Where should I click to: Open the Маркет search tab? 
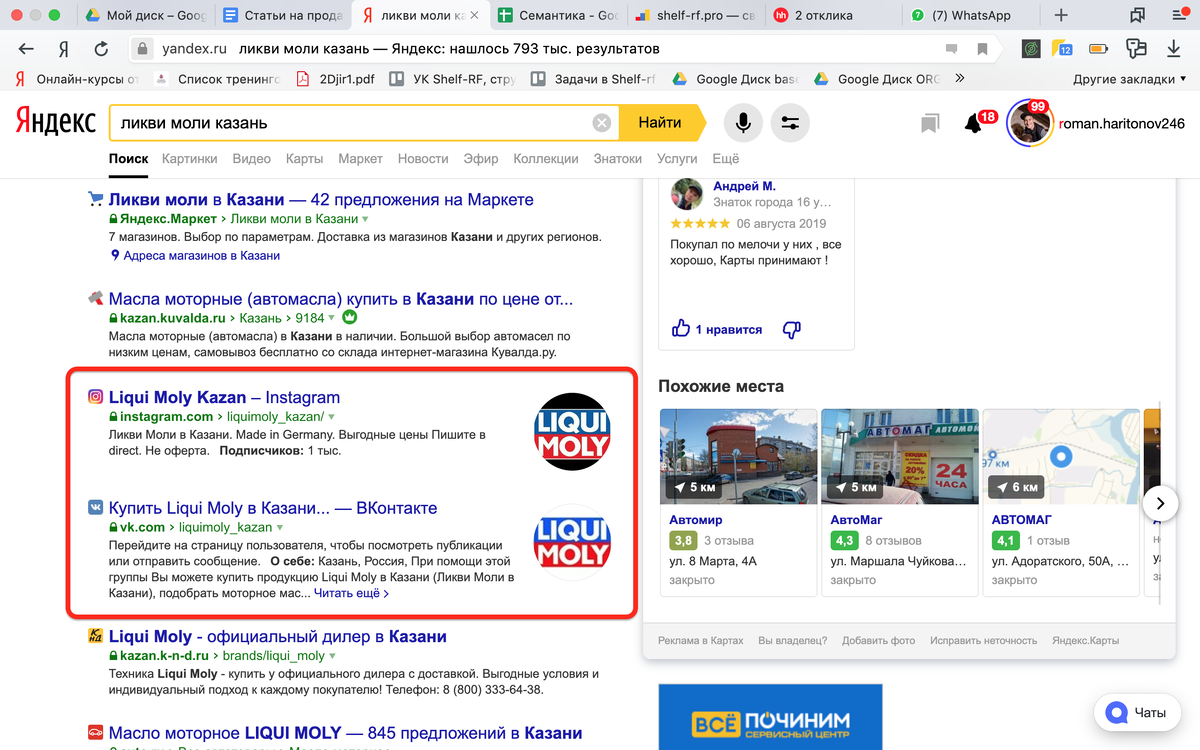click(x=360, y=159)
